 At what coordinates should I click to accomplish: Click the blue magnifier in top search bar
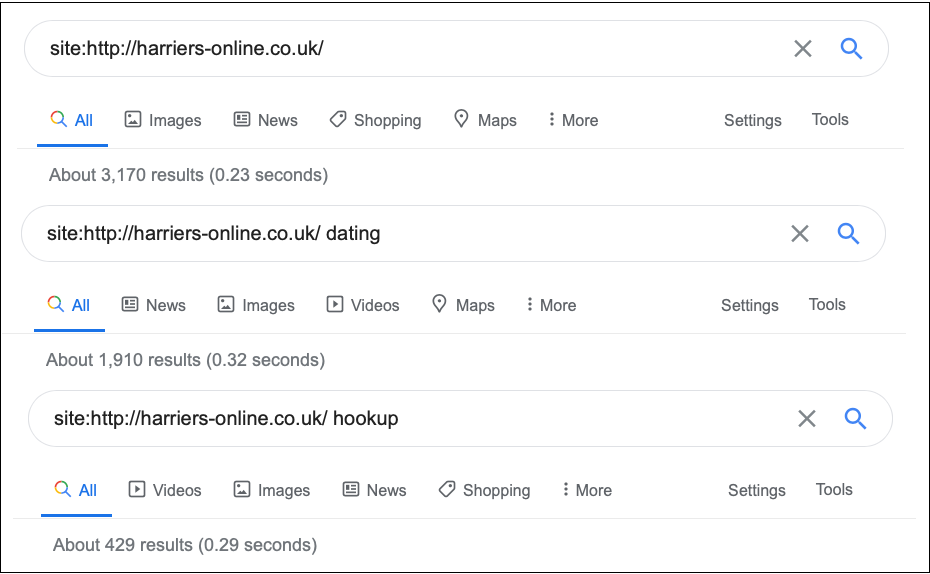[x=851, y=49]
